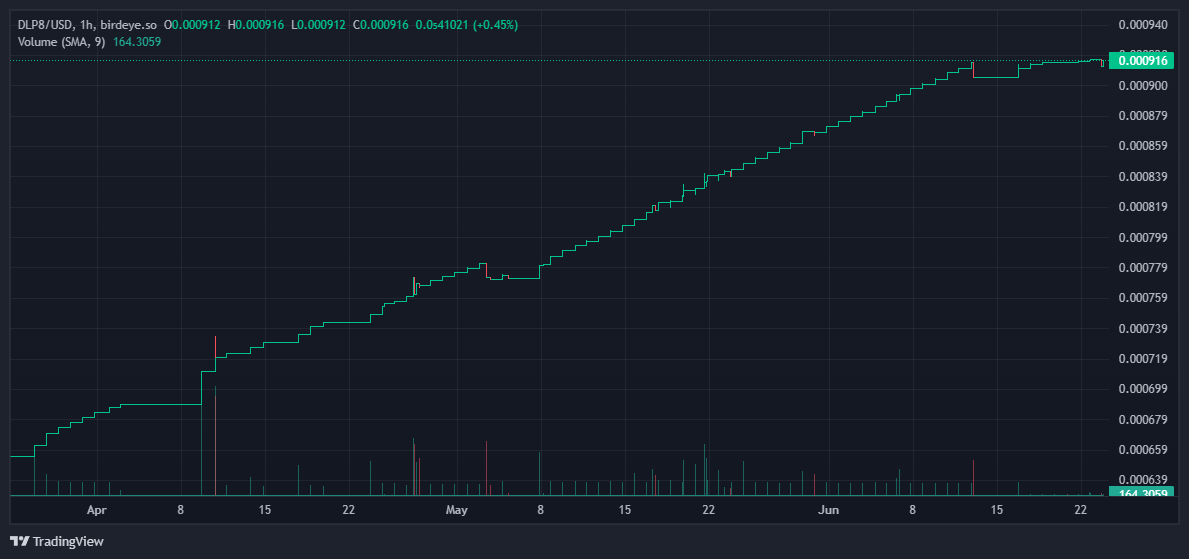Select price axis value 0.000940
The height and width of the screenshot is (559, 1189).
click(x=1143, y=25)
